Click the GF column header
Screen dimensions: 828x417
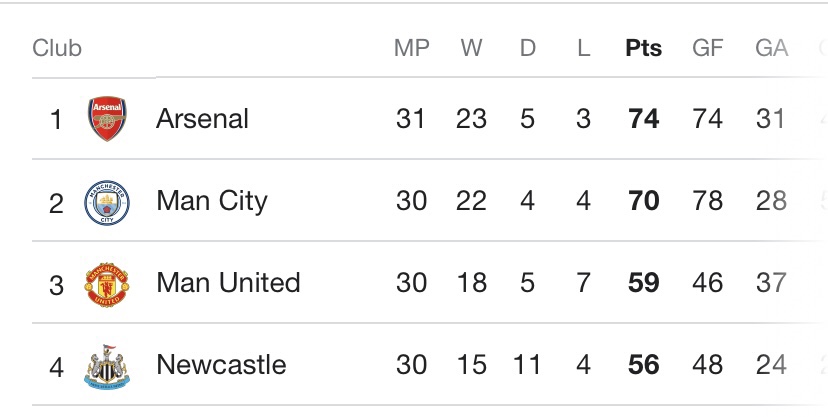707,48
